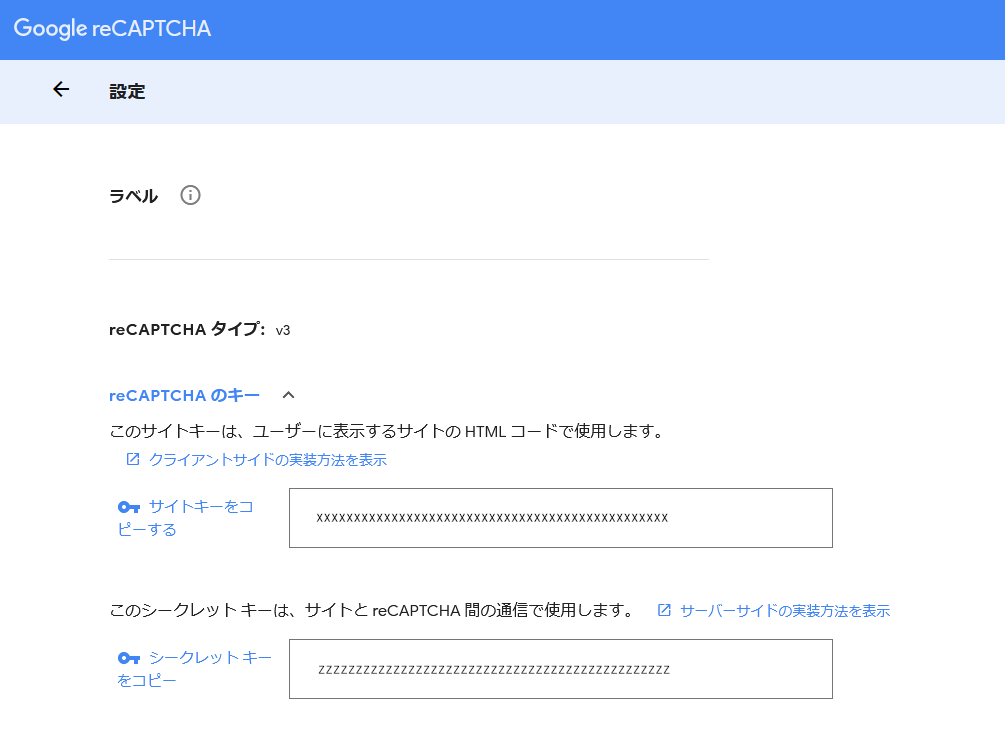Click the secret key description sentence

372,611
